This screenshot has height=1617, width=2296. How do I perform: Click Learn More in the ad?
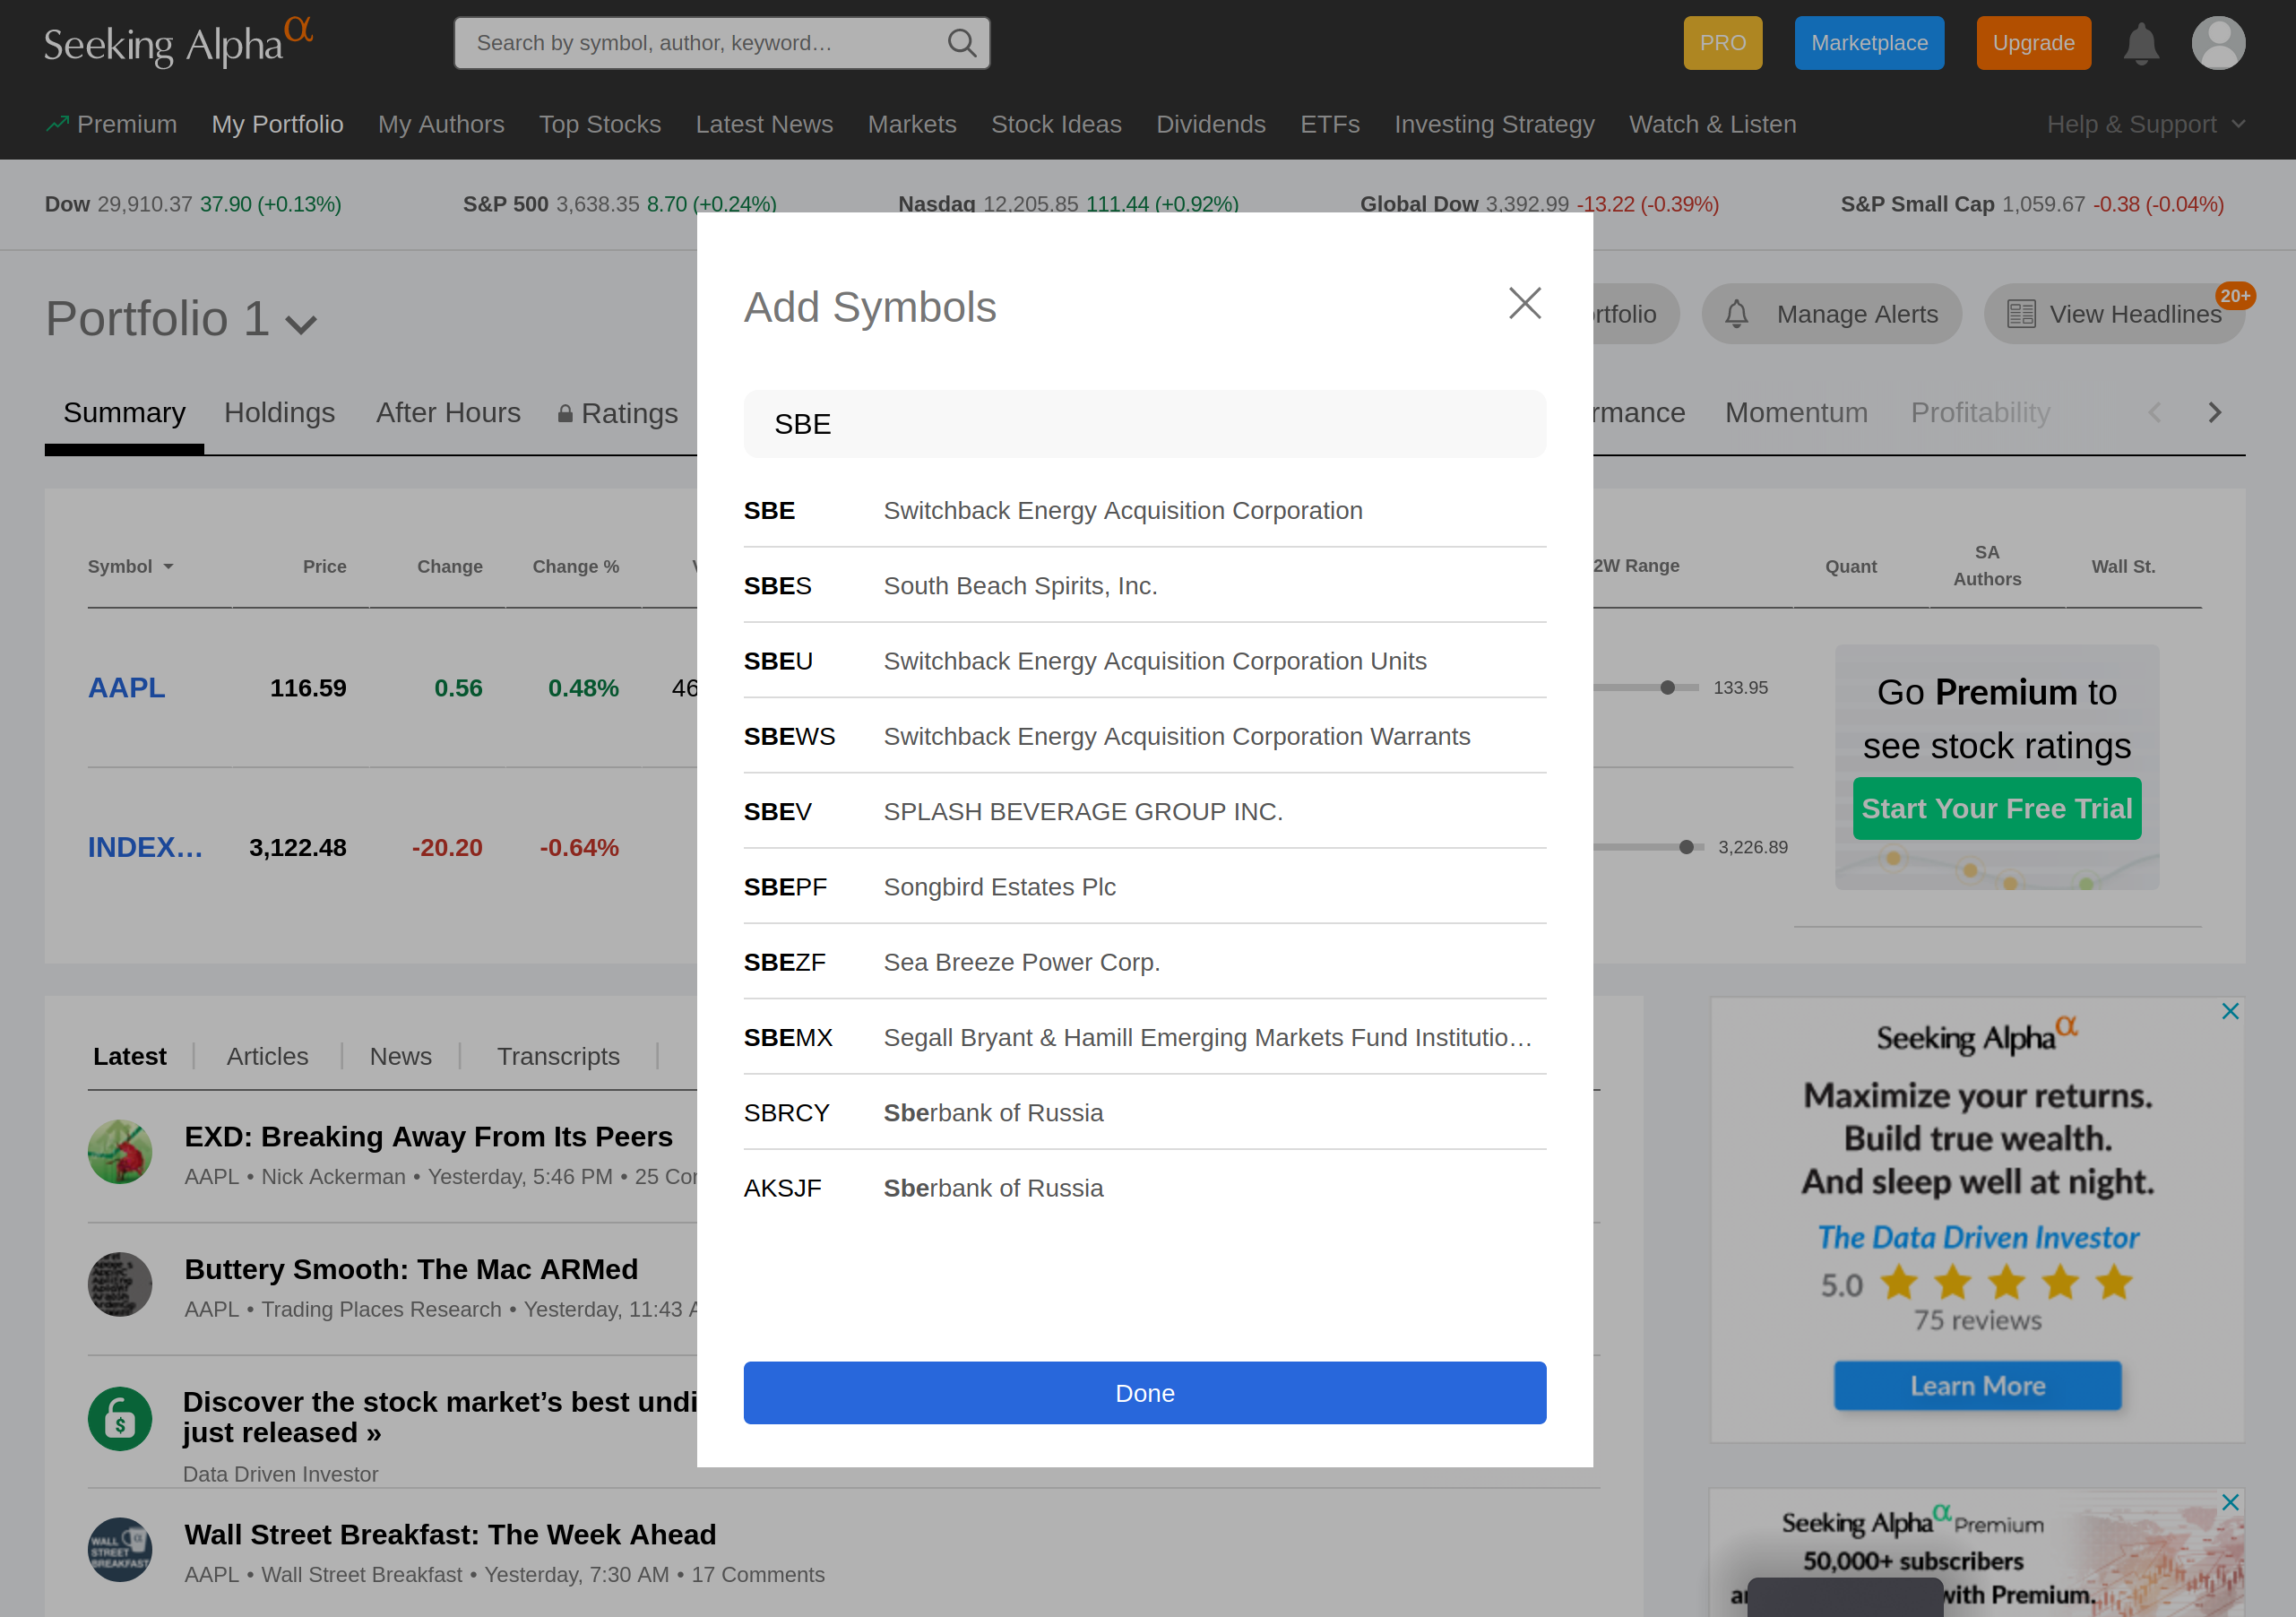pyautogui.click(x=1977, y=1386)
